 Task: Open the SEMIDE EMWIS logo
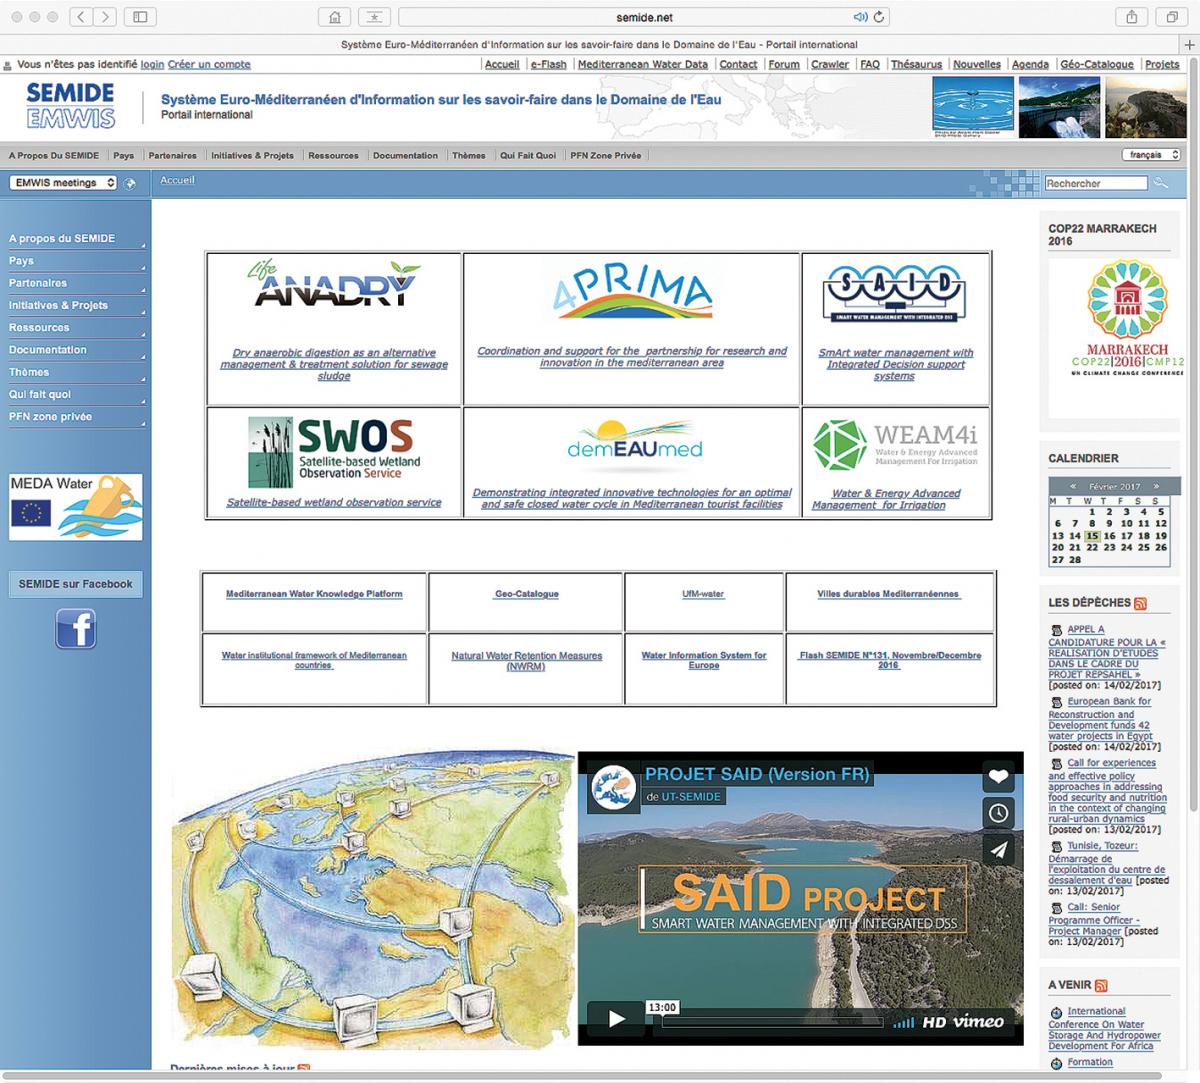tap(70, 105)
